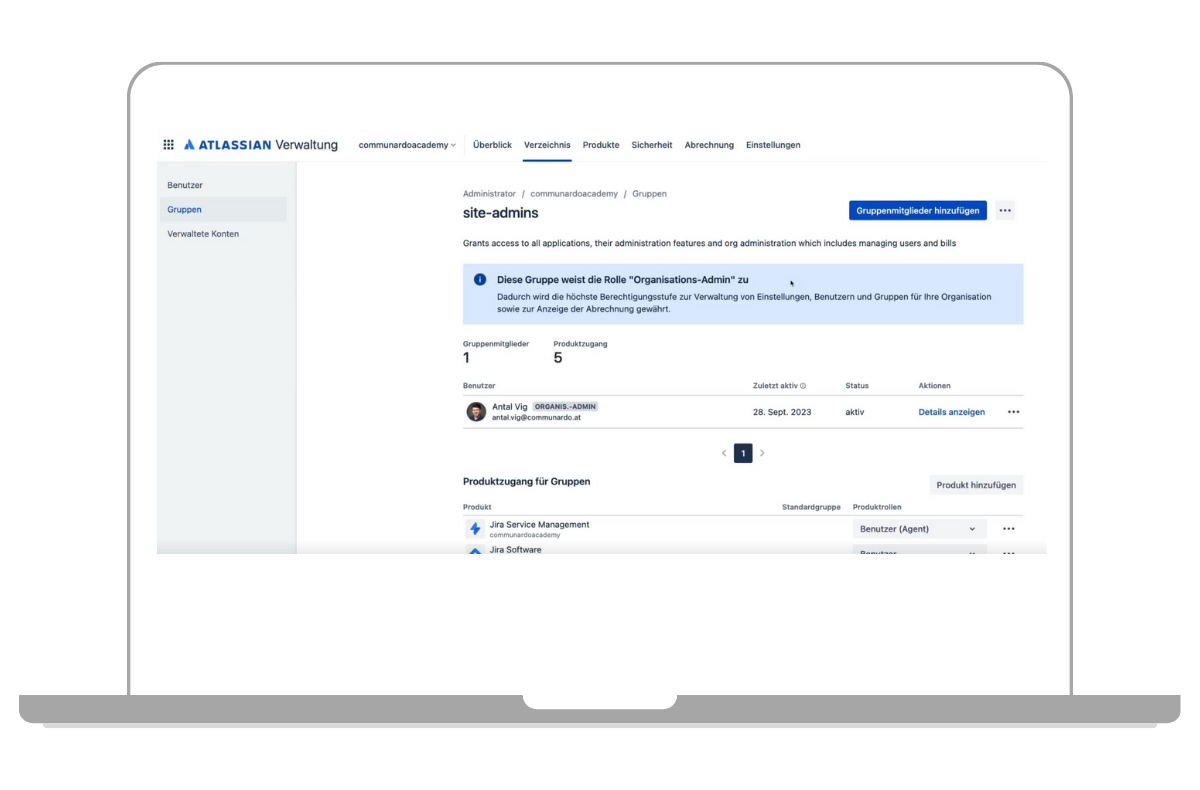The width and height of the screenshot is (1200, 790).
Task: Click the ORGANIS.-ADMIN badge
Action: (565, 407)
